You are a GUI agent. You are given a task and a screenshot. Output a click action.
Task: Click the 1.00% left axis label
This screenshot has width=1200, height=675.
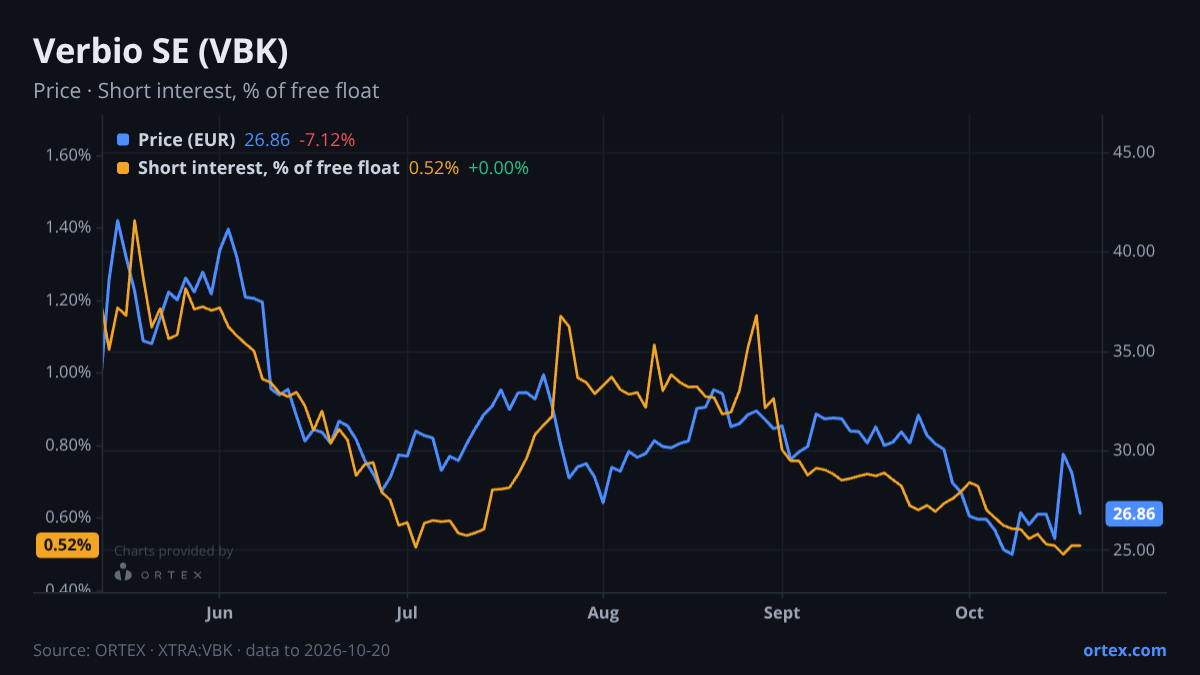coord(68,372)
